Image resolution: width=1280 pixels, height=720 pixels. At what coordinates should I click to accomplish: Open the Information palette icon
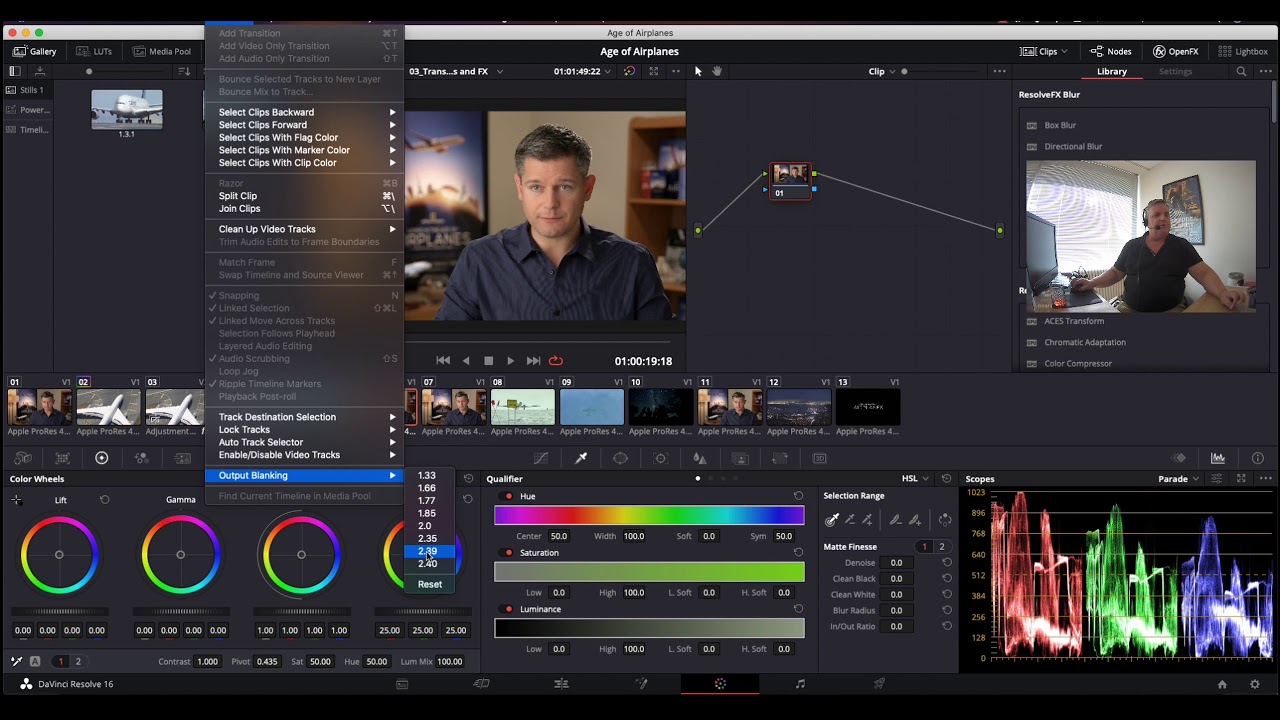coord(1258,458)
